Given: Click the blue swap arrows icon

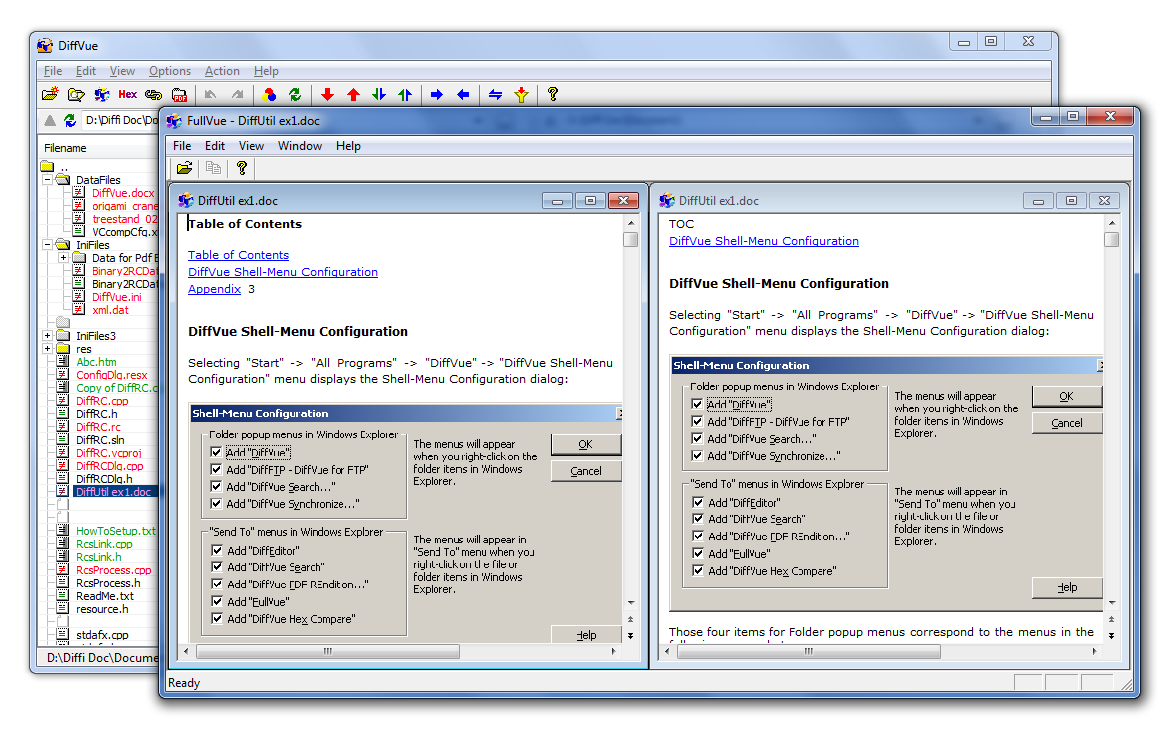Looking at the screenshot, I should [495, 94].
